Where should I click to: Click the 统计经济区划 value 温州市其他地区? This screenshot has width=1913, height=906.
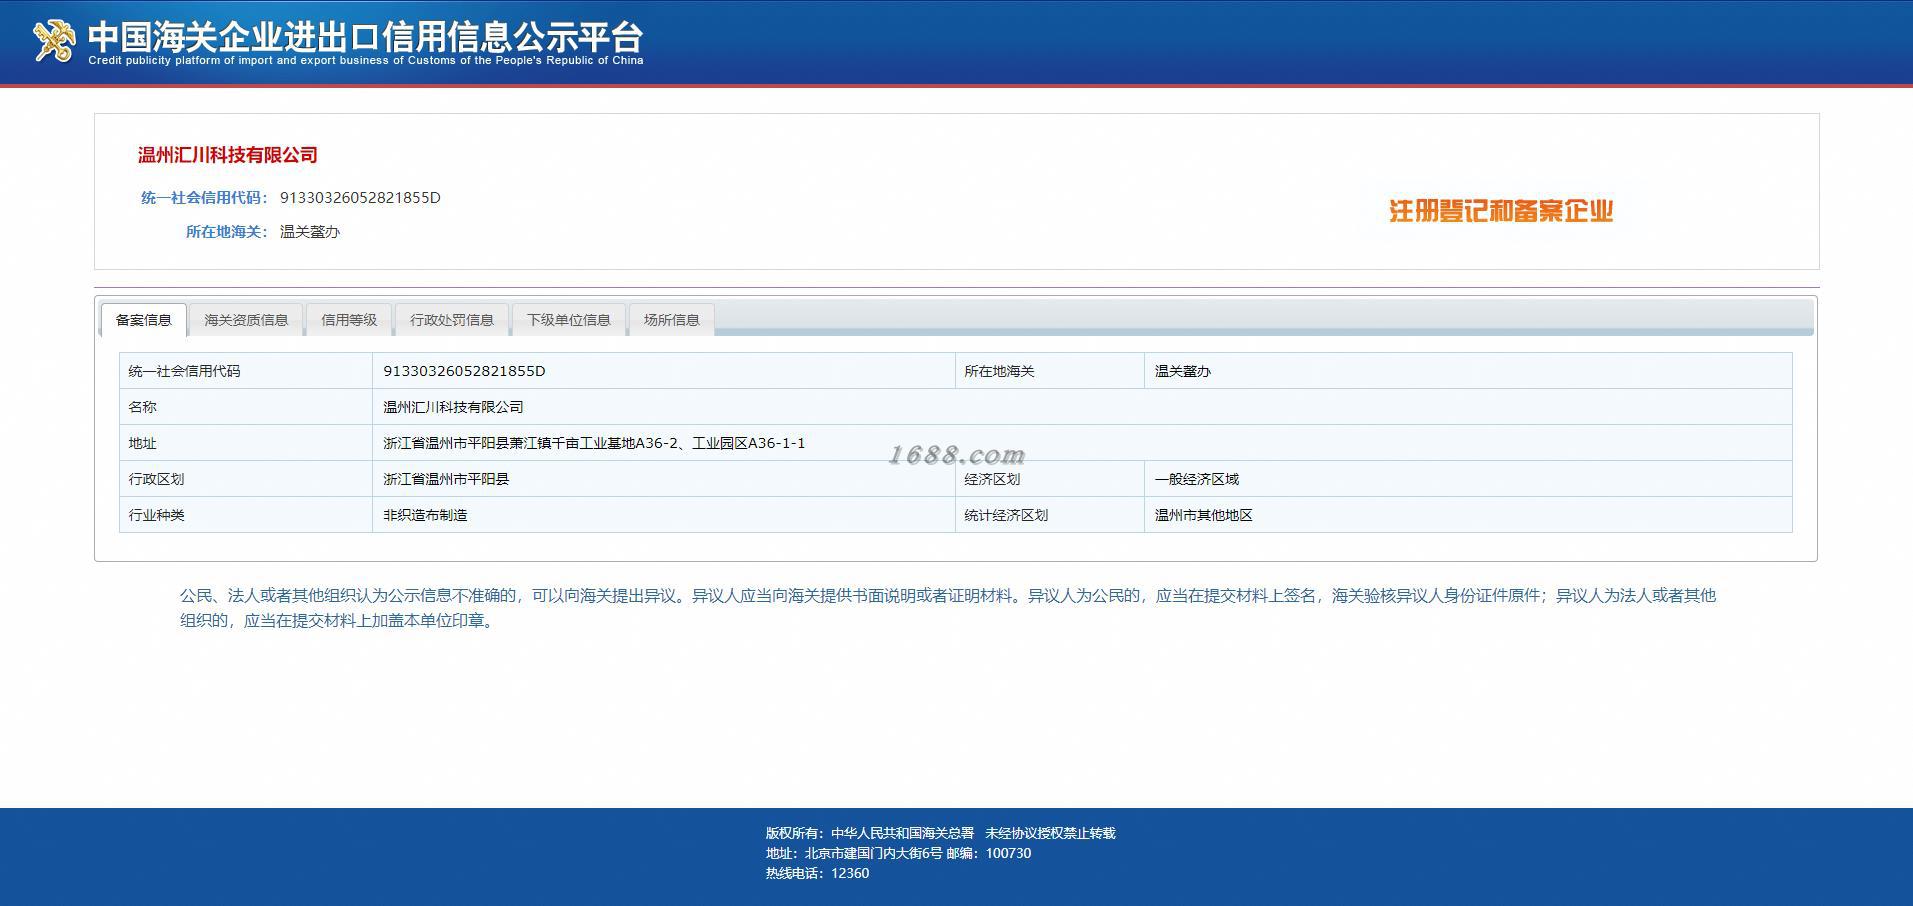[1204, 515]
